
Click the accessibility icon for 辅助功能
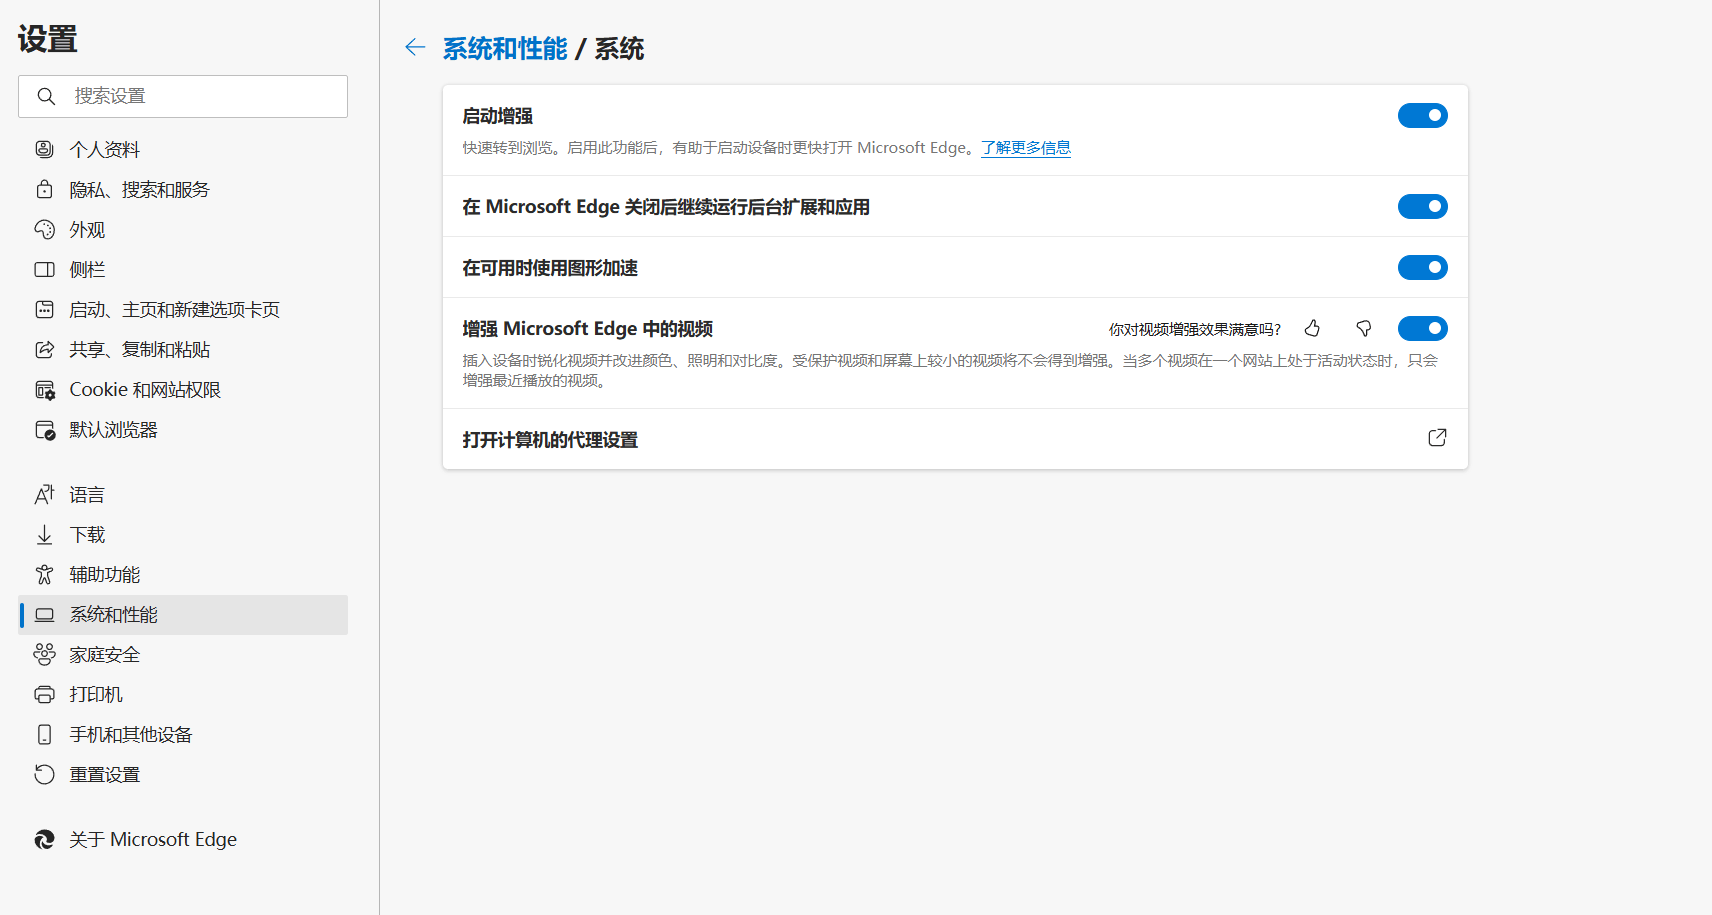pos(44,574)
